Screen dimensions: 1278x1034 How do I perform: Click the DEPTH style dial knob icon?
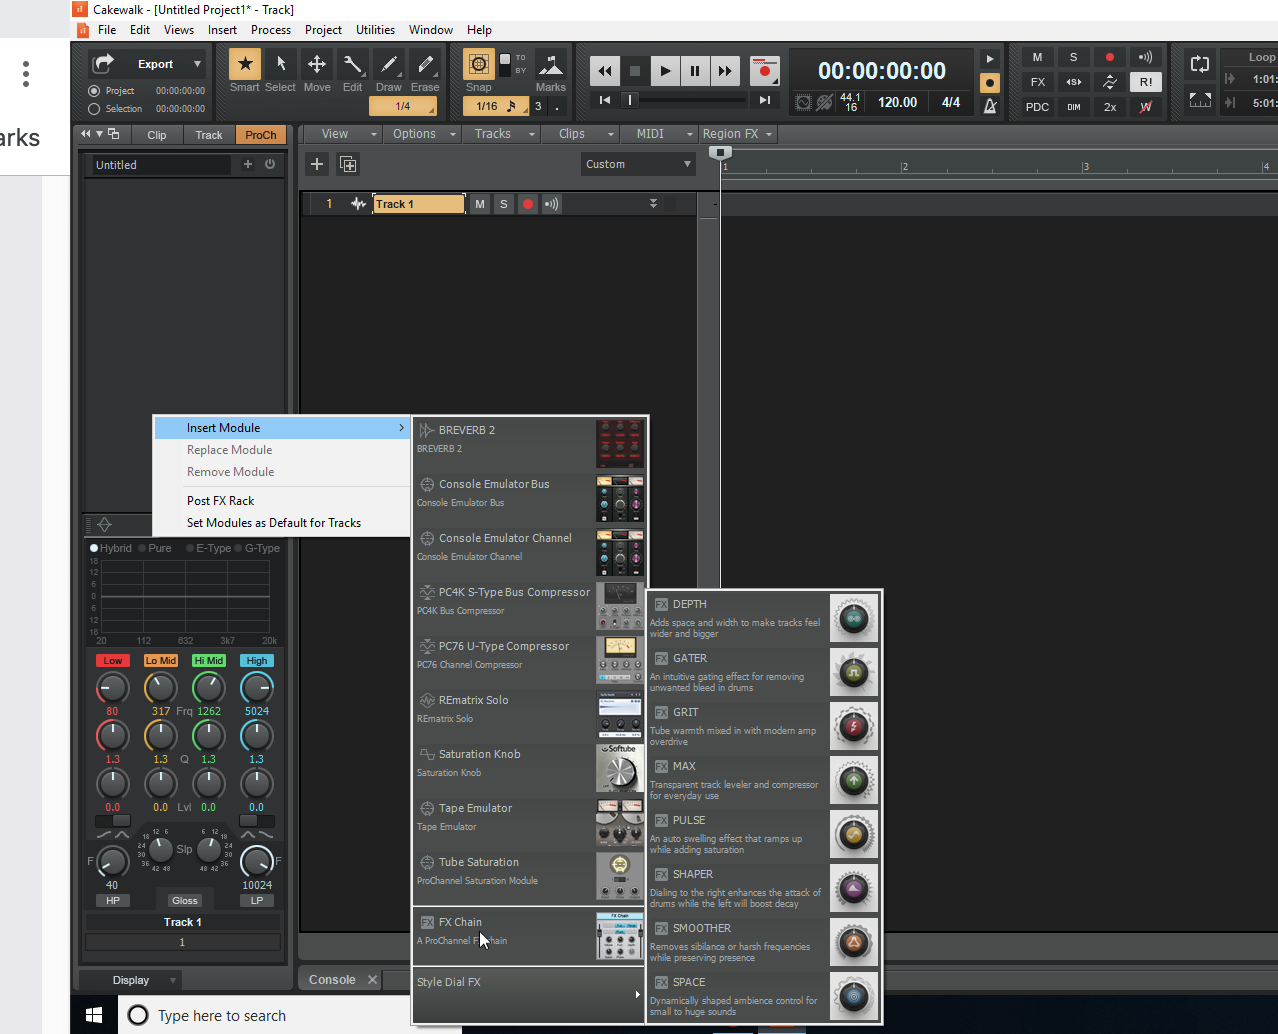coord(854,619)
